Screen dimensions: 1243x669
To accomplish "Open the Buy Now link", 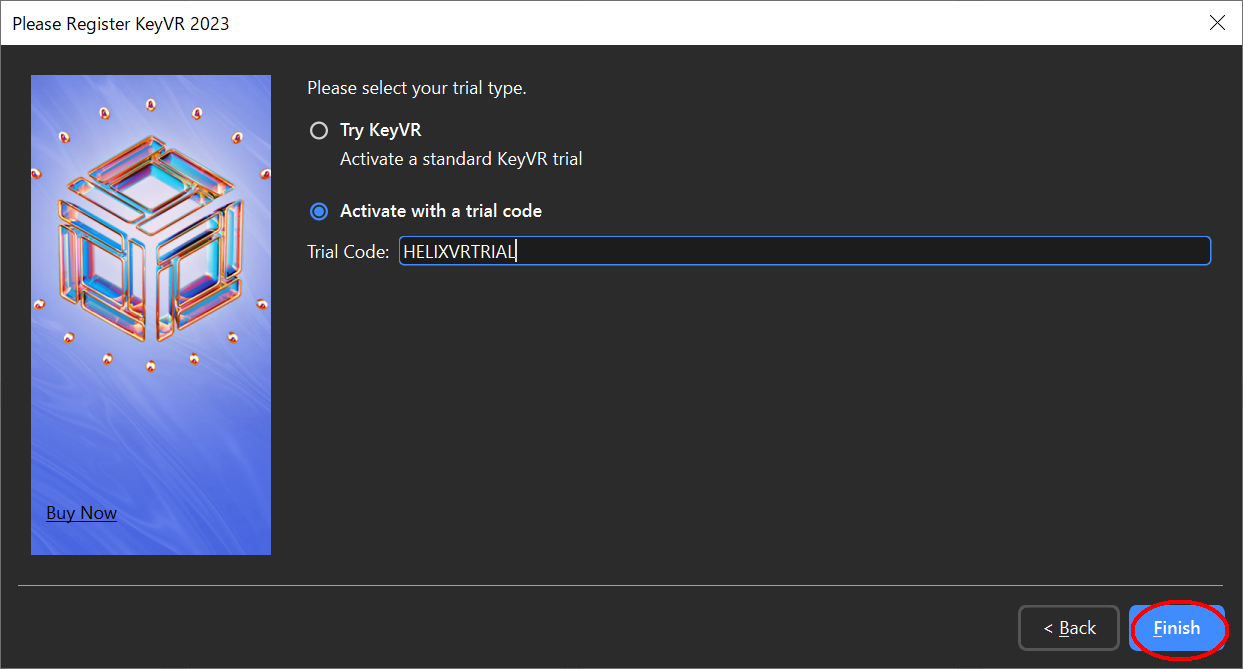I will [x=81, y=513].
